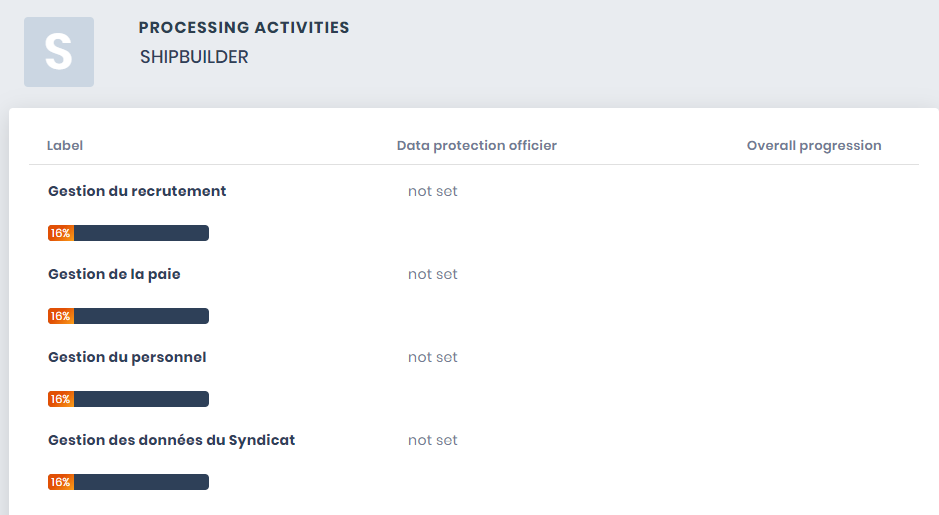Click the Shipbuilder 'S' avatar icon
Image resolution: width=939 pixels, height=515 pixels.
(x=59, y=52)
